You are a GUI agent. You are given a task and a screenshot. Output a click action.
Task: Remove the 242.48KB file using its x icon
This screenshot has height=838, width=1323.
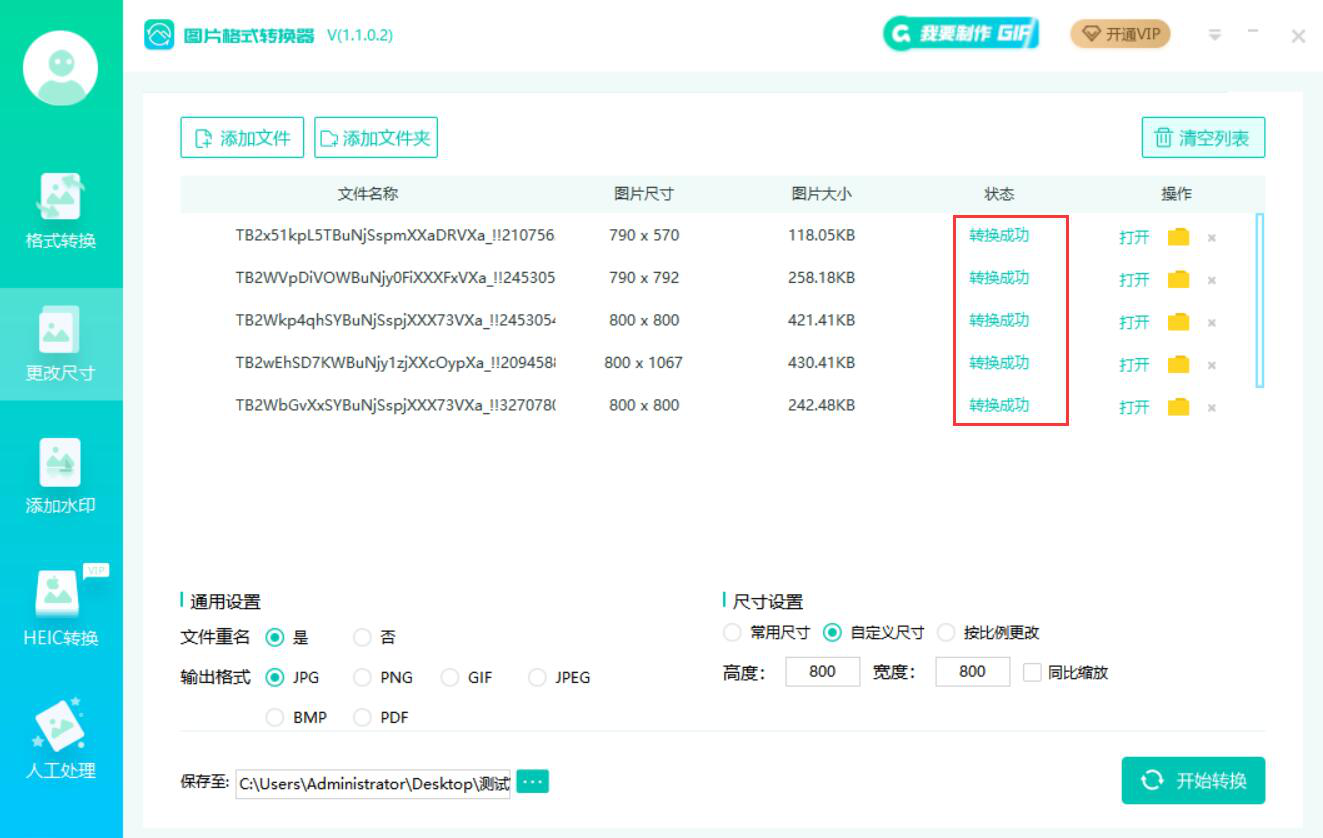tap(1211, 408)
